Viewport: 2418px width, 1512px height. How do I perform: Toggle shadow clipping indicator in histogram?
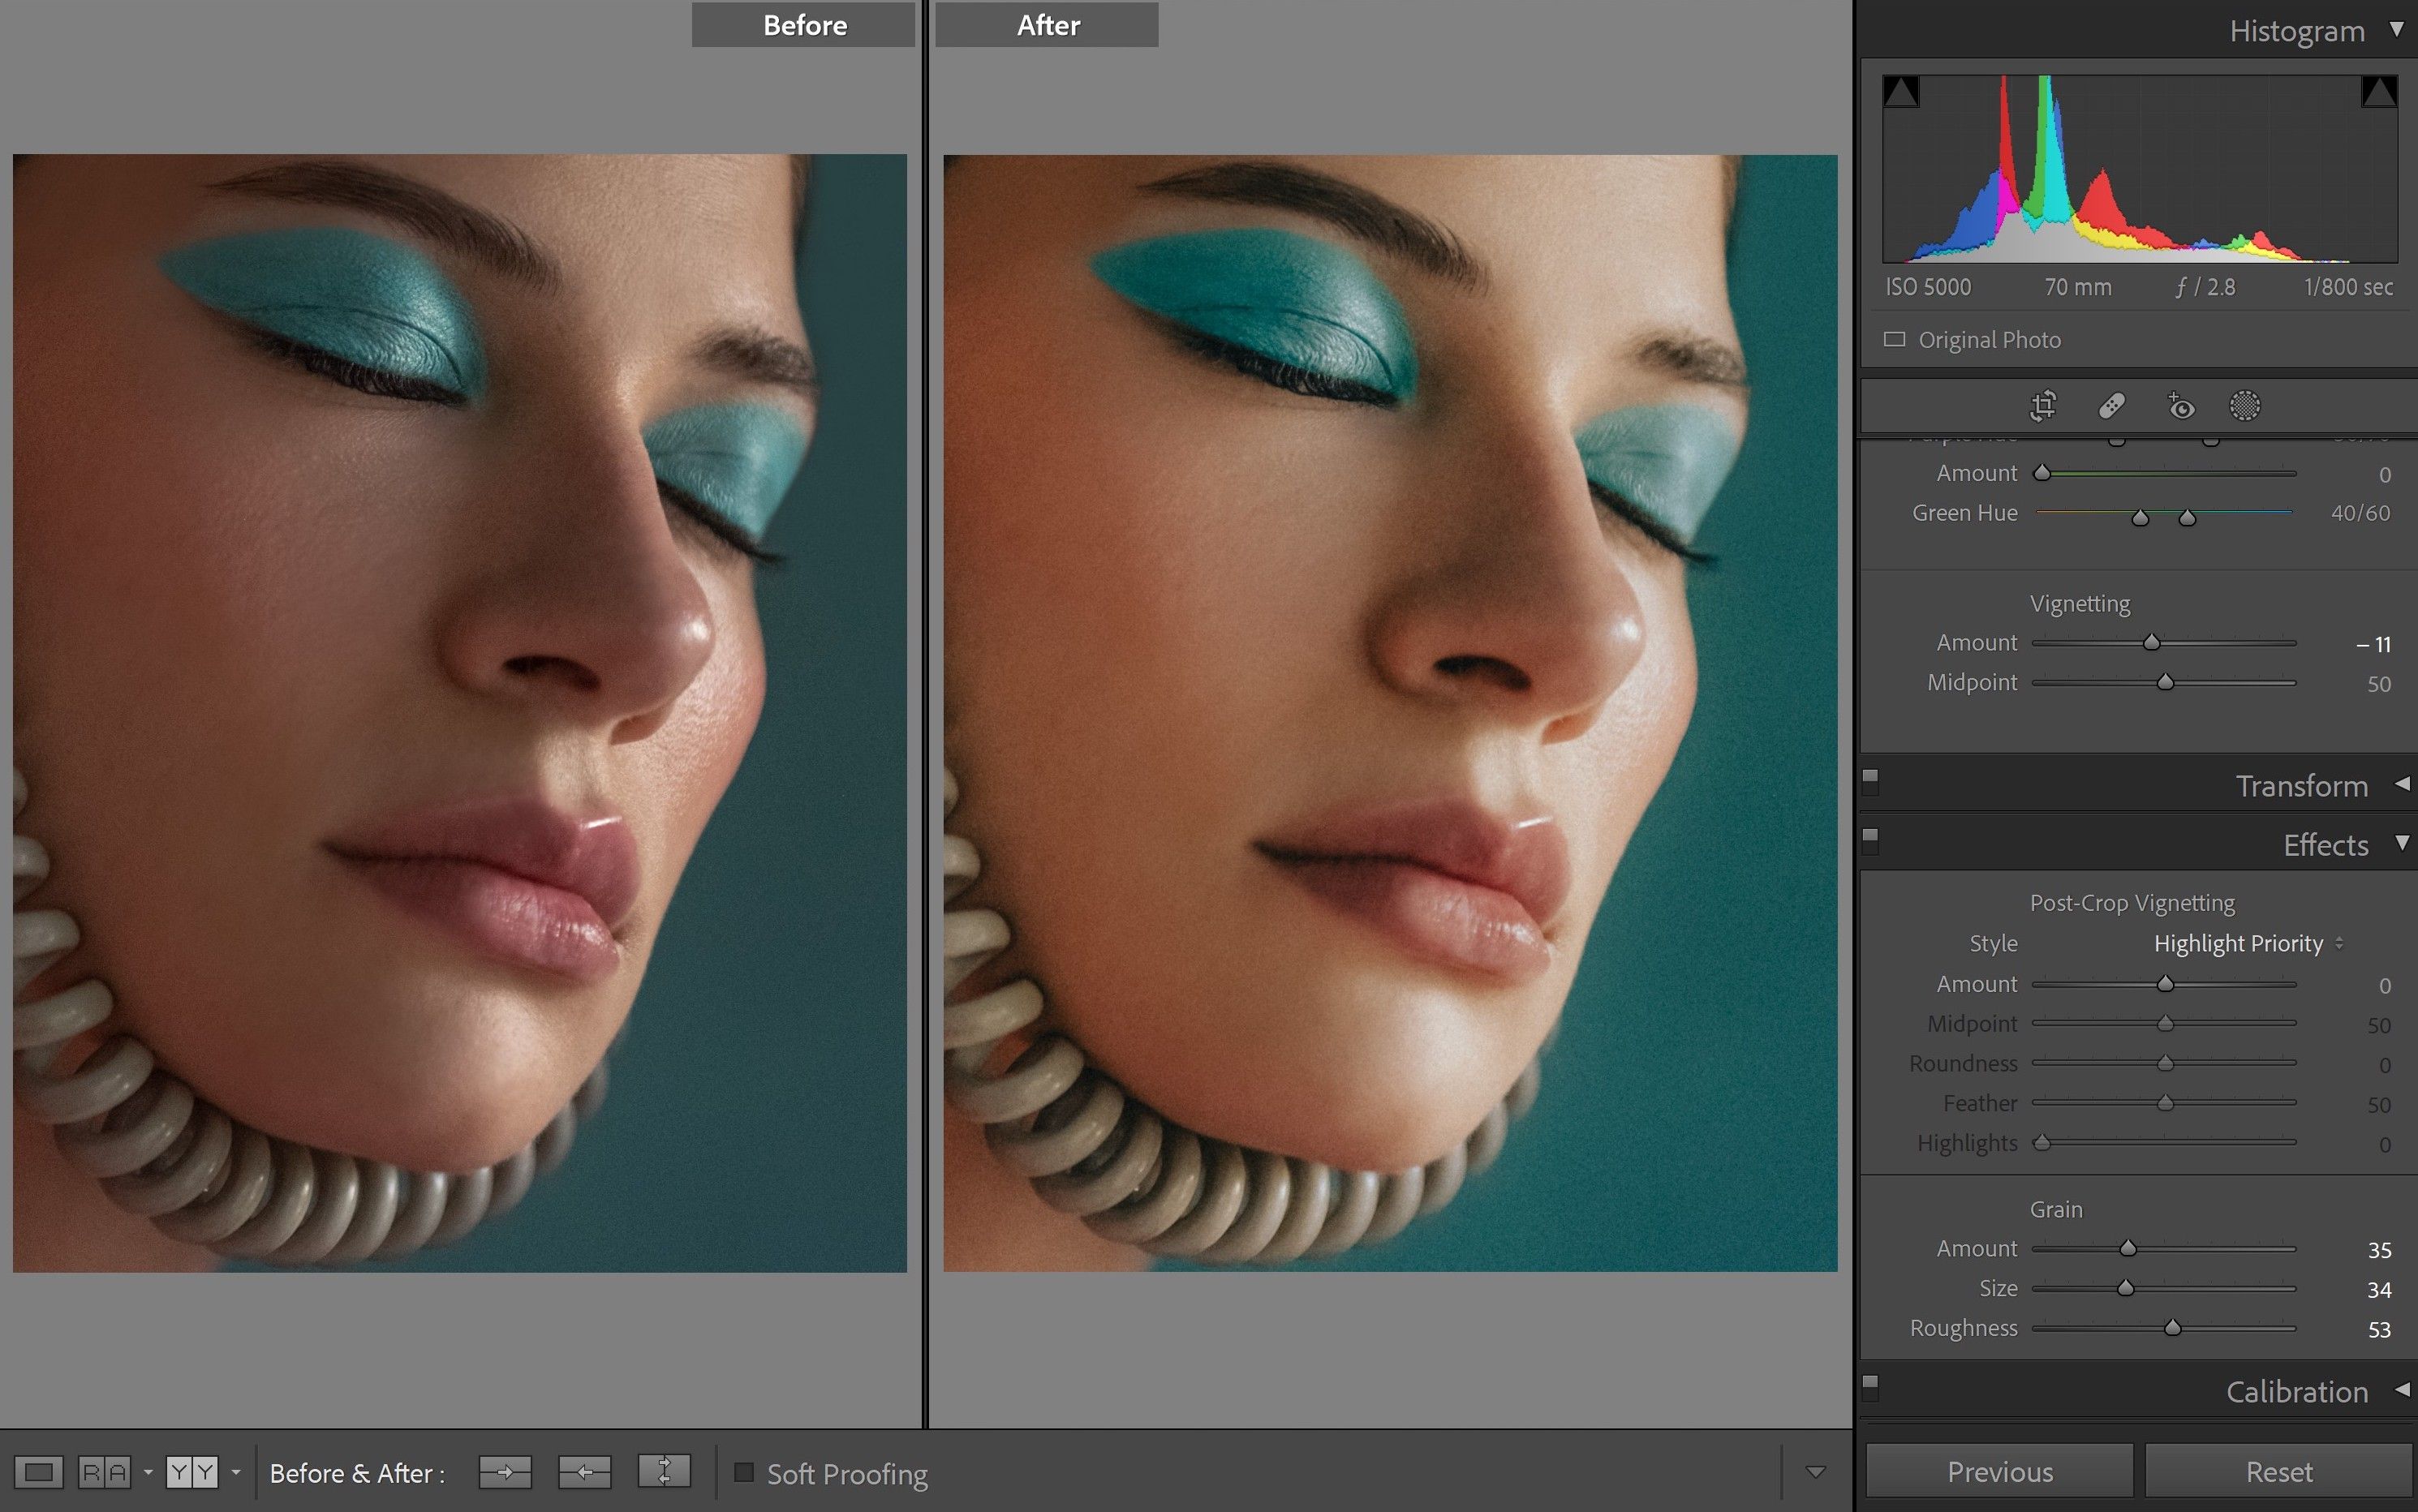pos(1901,92)
